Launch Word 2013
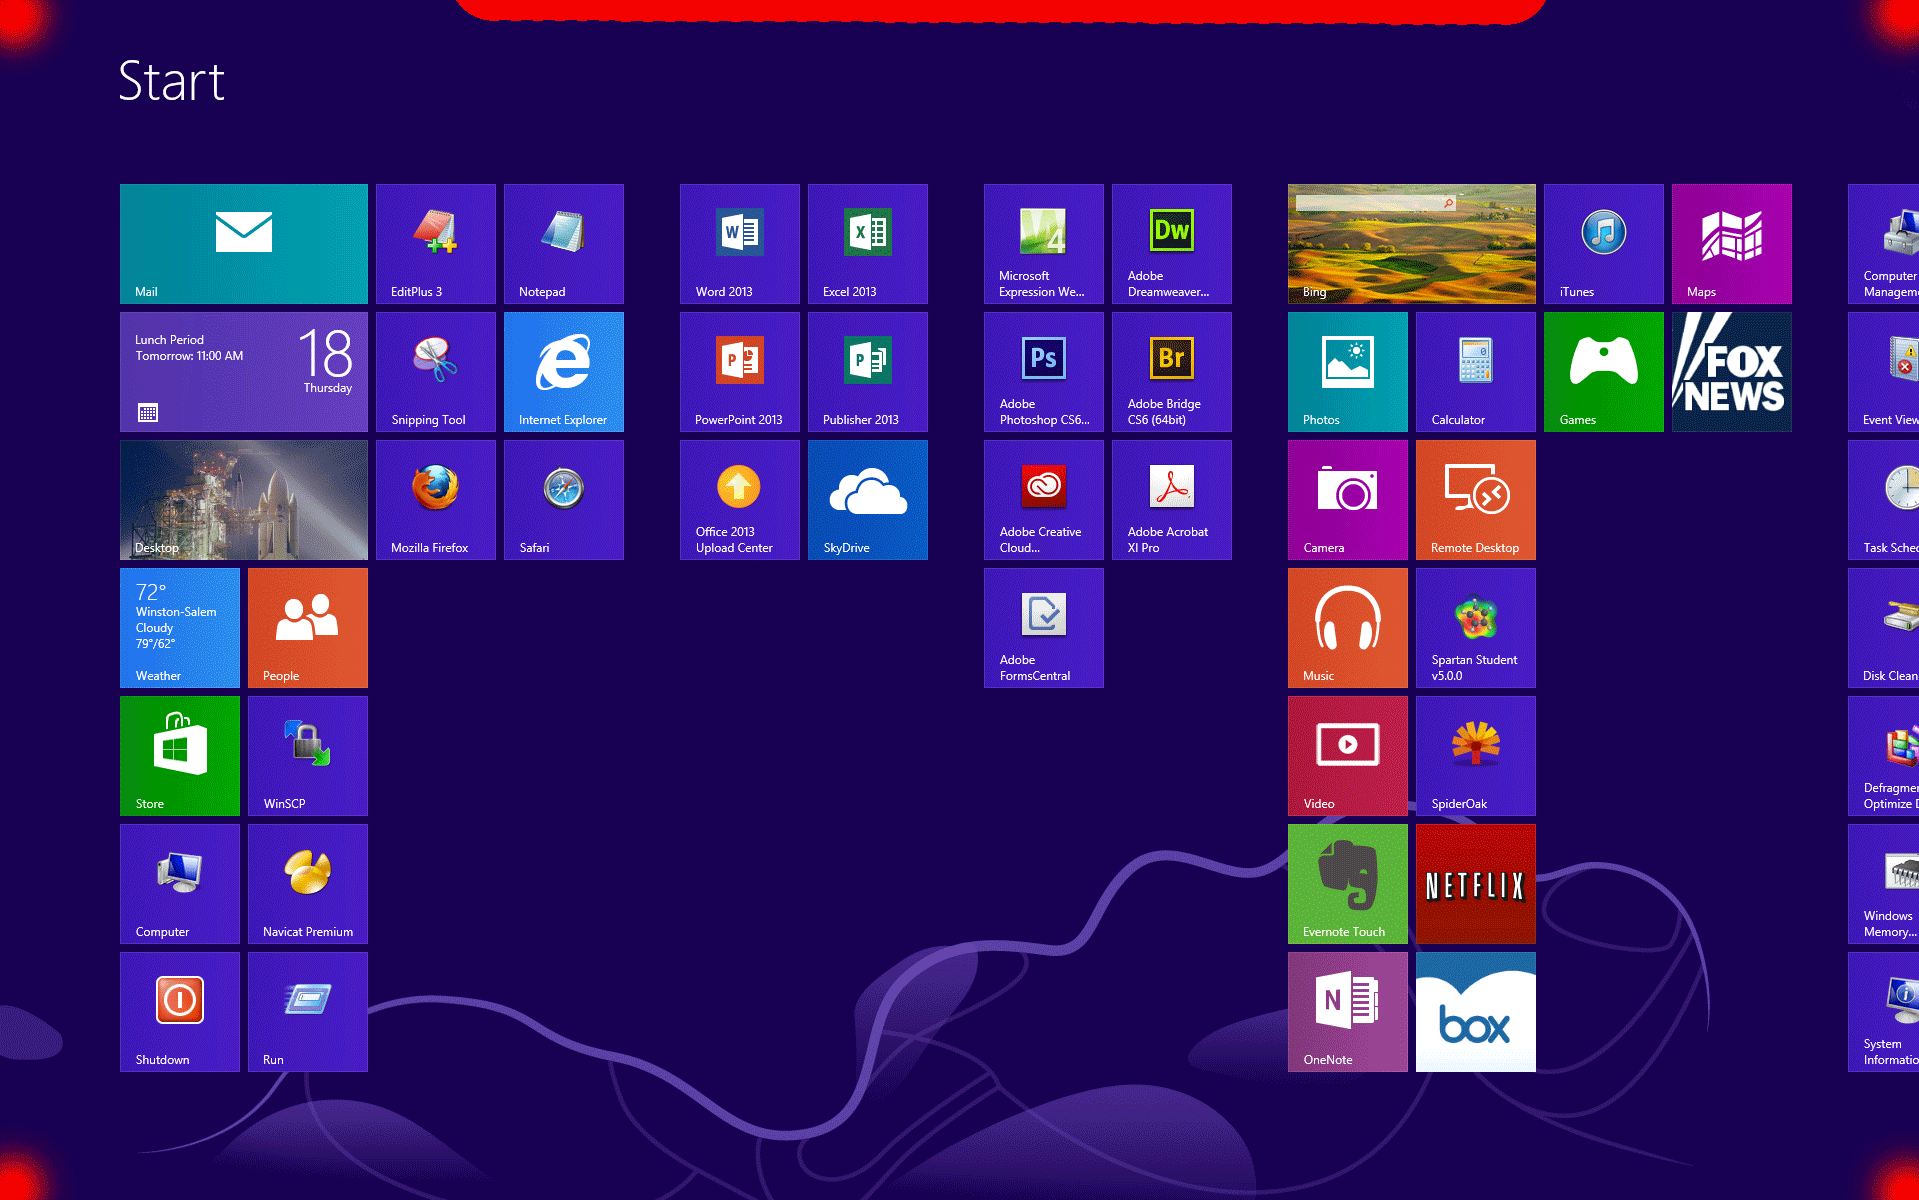The image size is (1919, 1200). (740, 244)
